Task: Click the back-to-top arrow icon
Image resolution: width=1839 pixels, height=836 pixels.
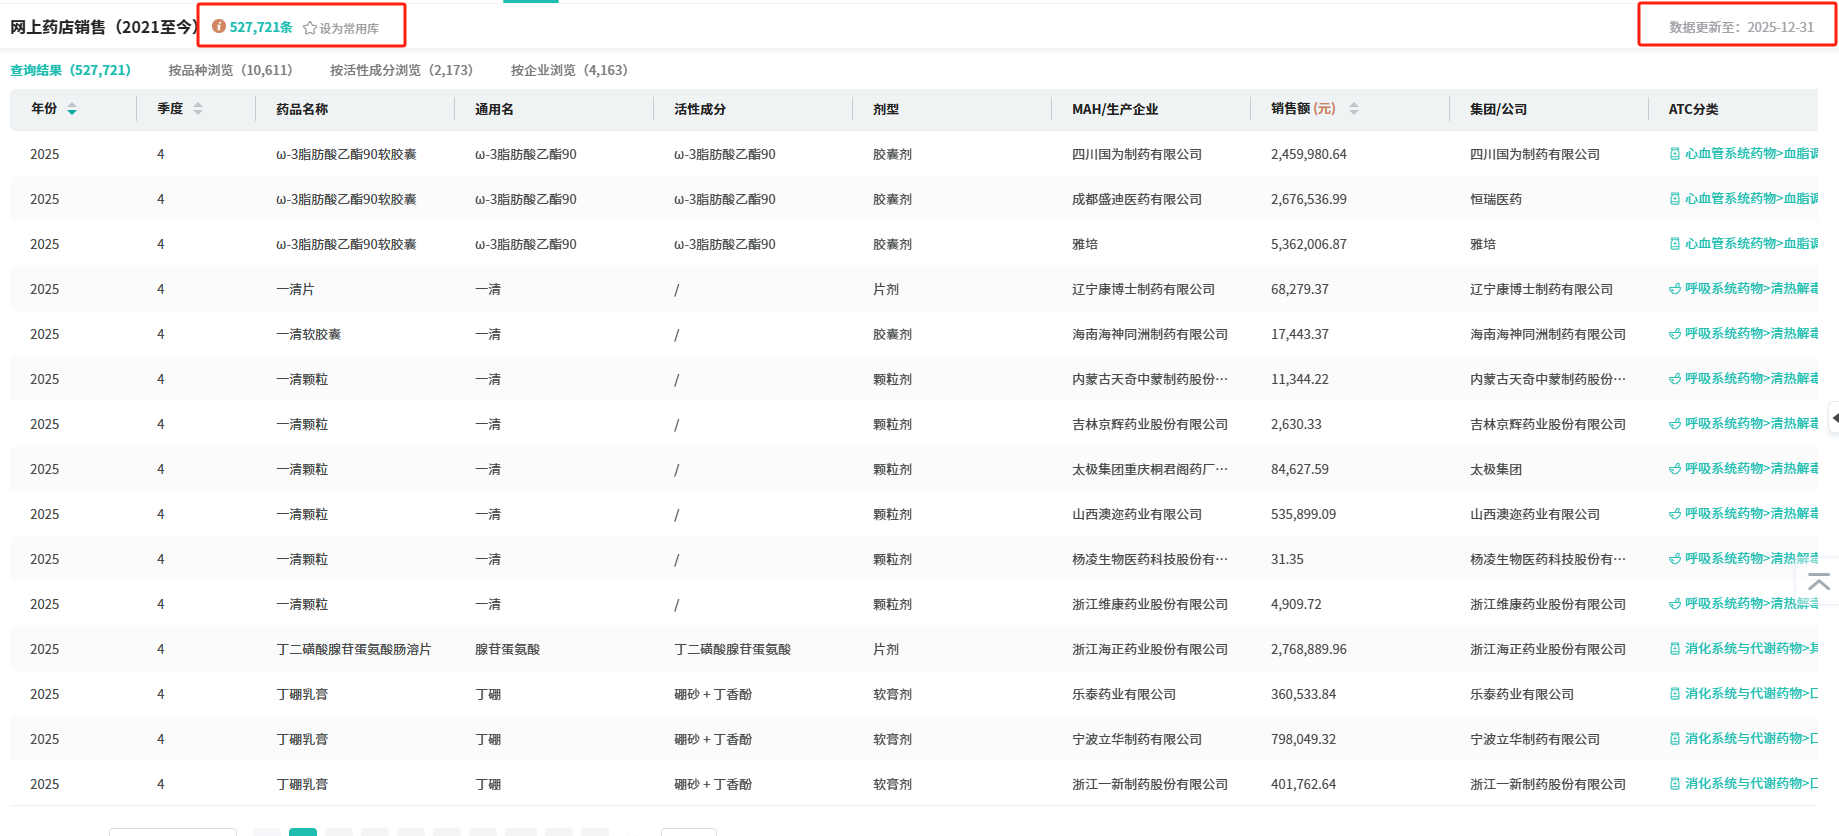Action: point(1819,582)
